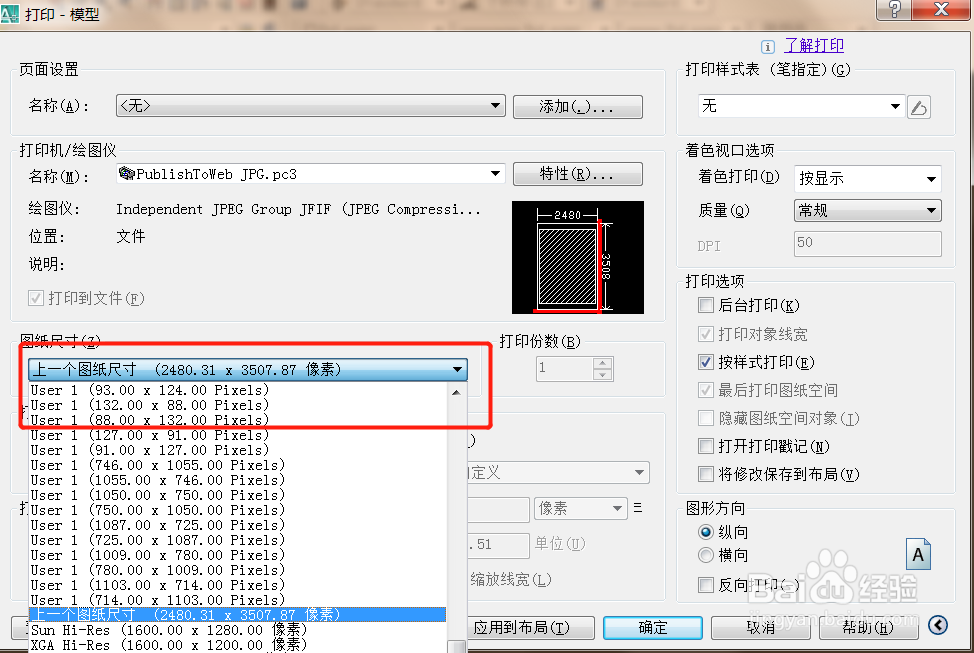Click the 特性(R) button
Image resolution: width=974 pixels, height=653 pixels.
[x=578, y=174]
